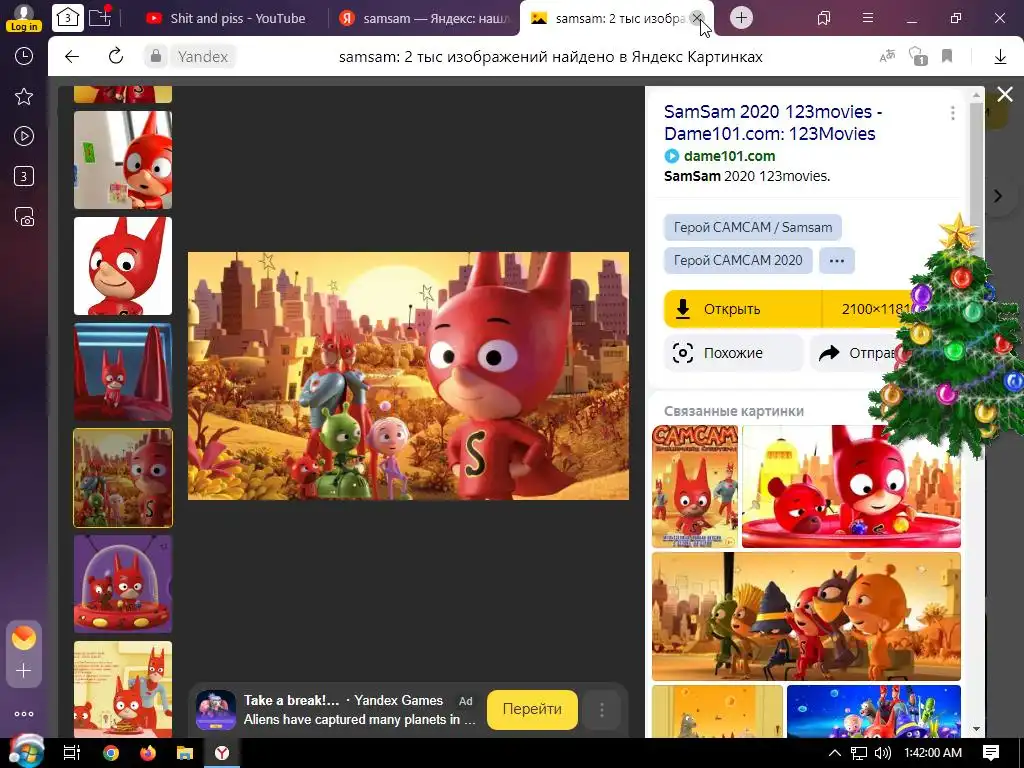Launch Chrome from the taskbar
1024x768 pixels.
point(111,753)
